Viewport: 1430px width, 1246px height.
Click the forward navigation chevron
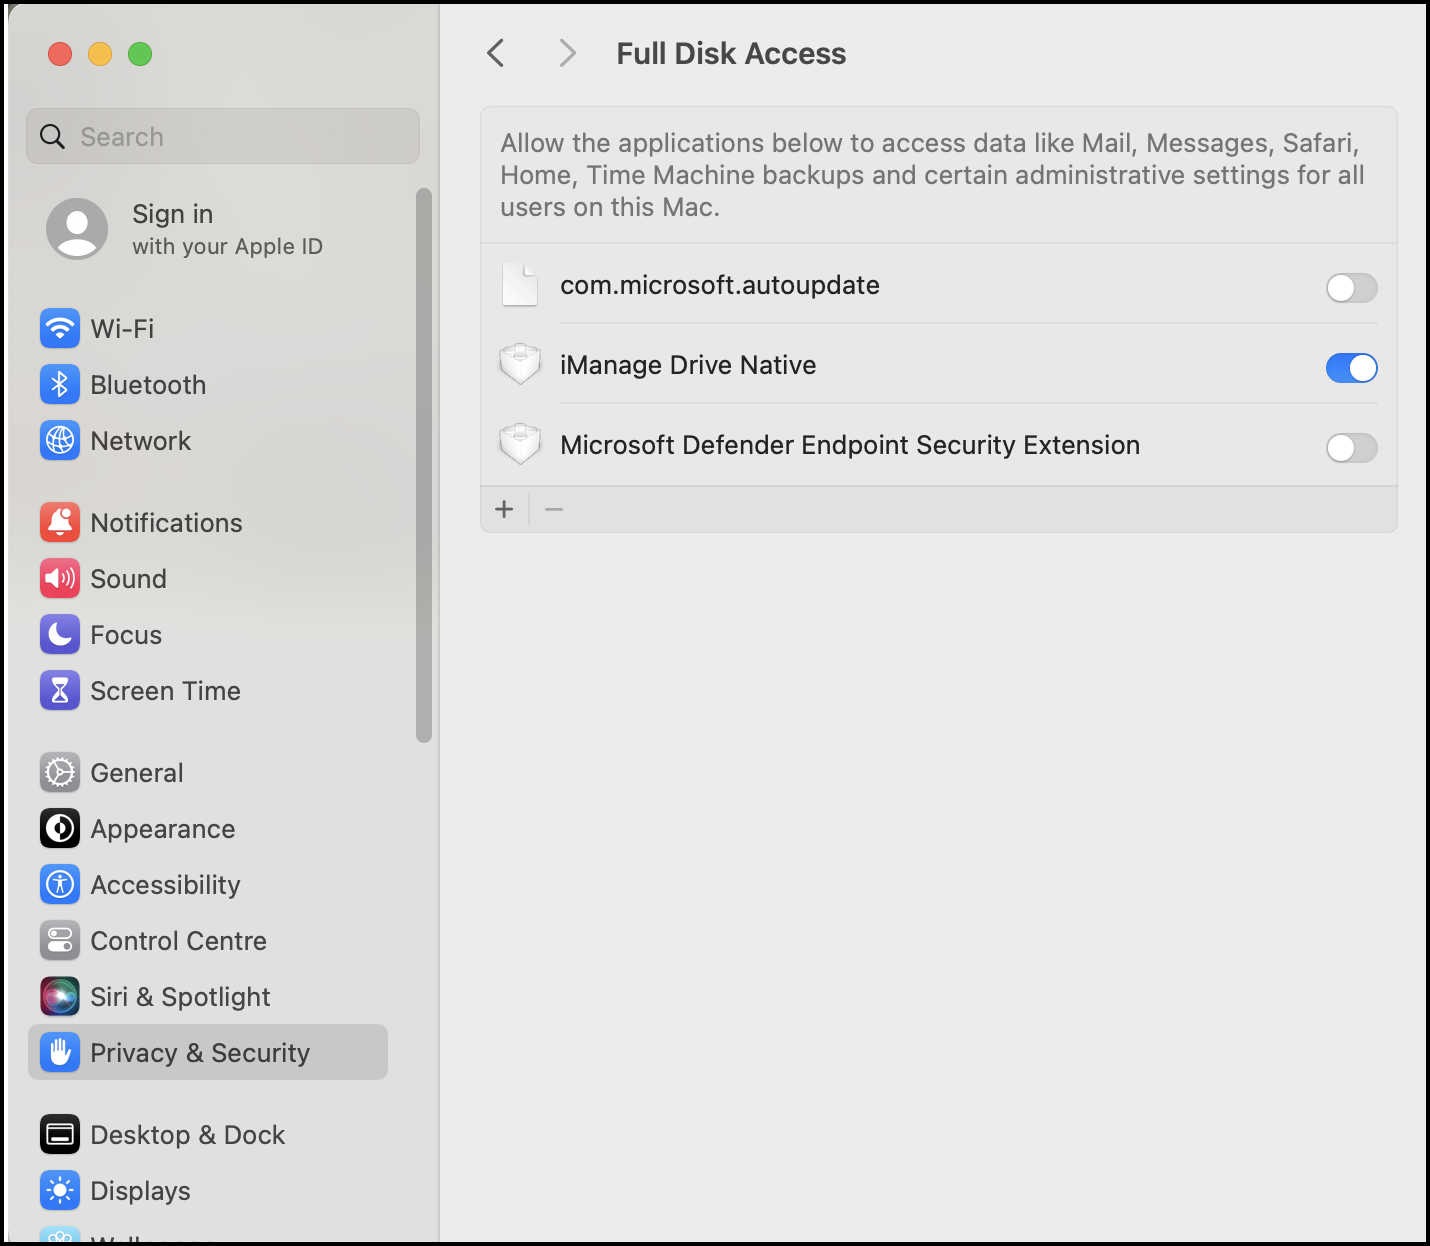click(x=567, y=53)
